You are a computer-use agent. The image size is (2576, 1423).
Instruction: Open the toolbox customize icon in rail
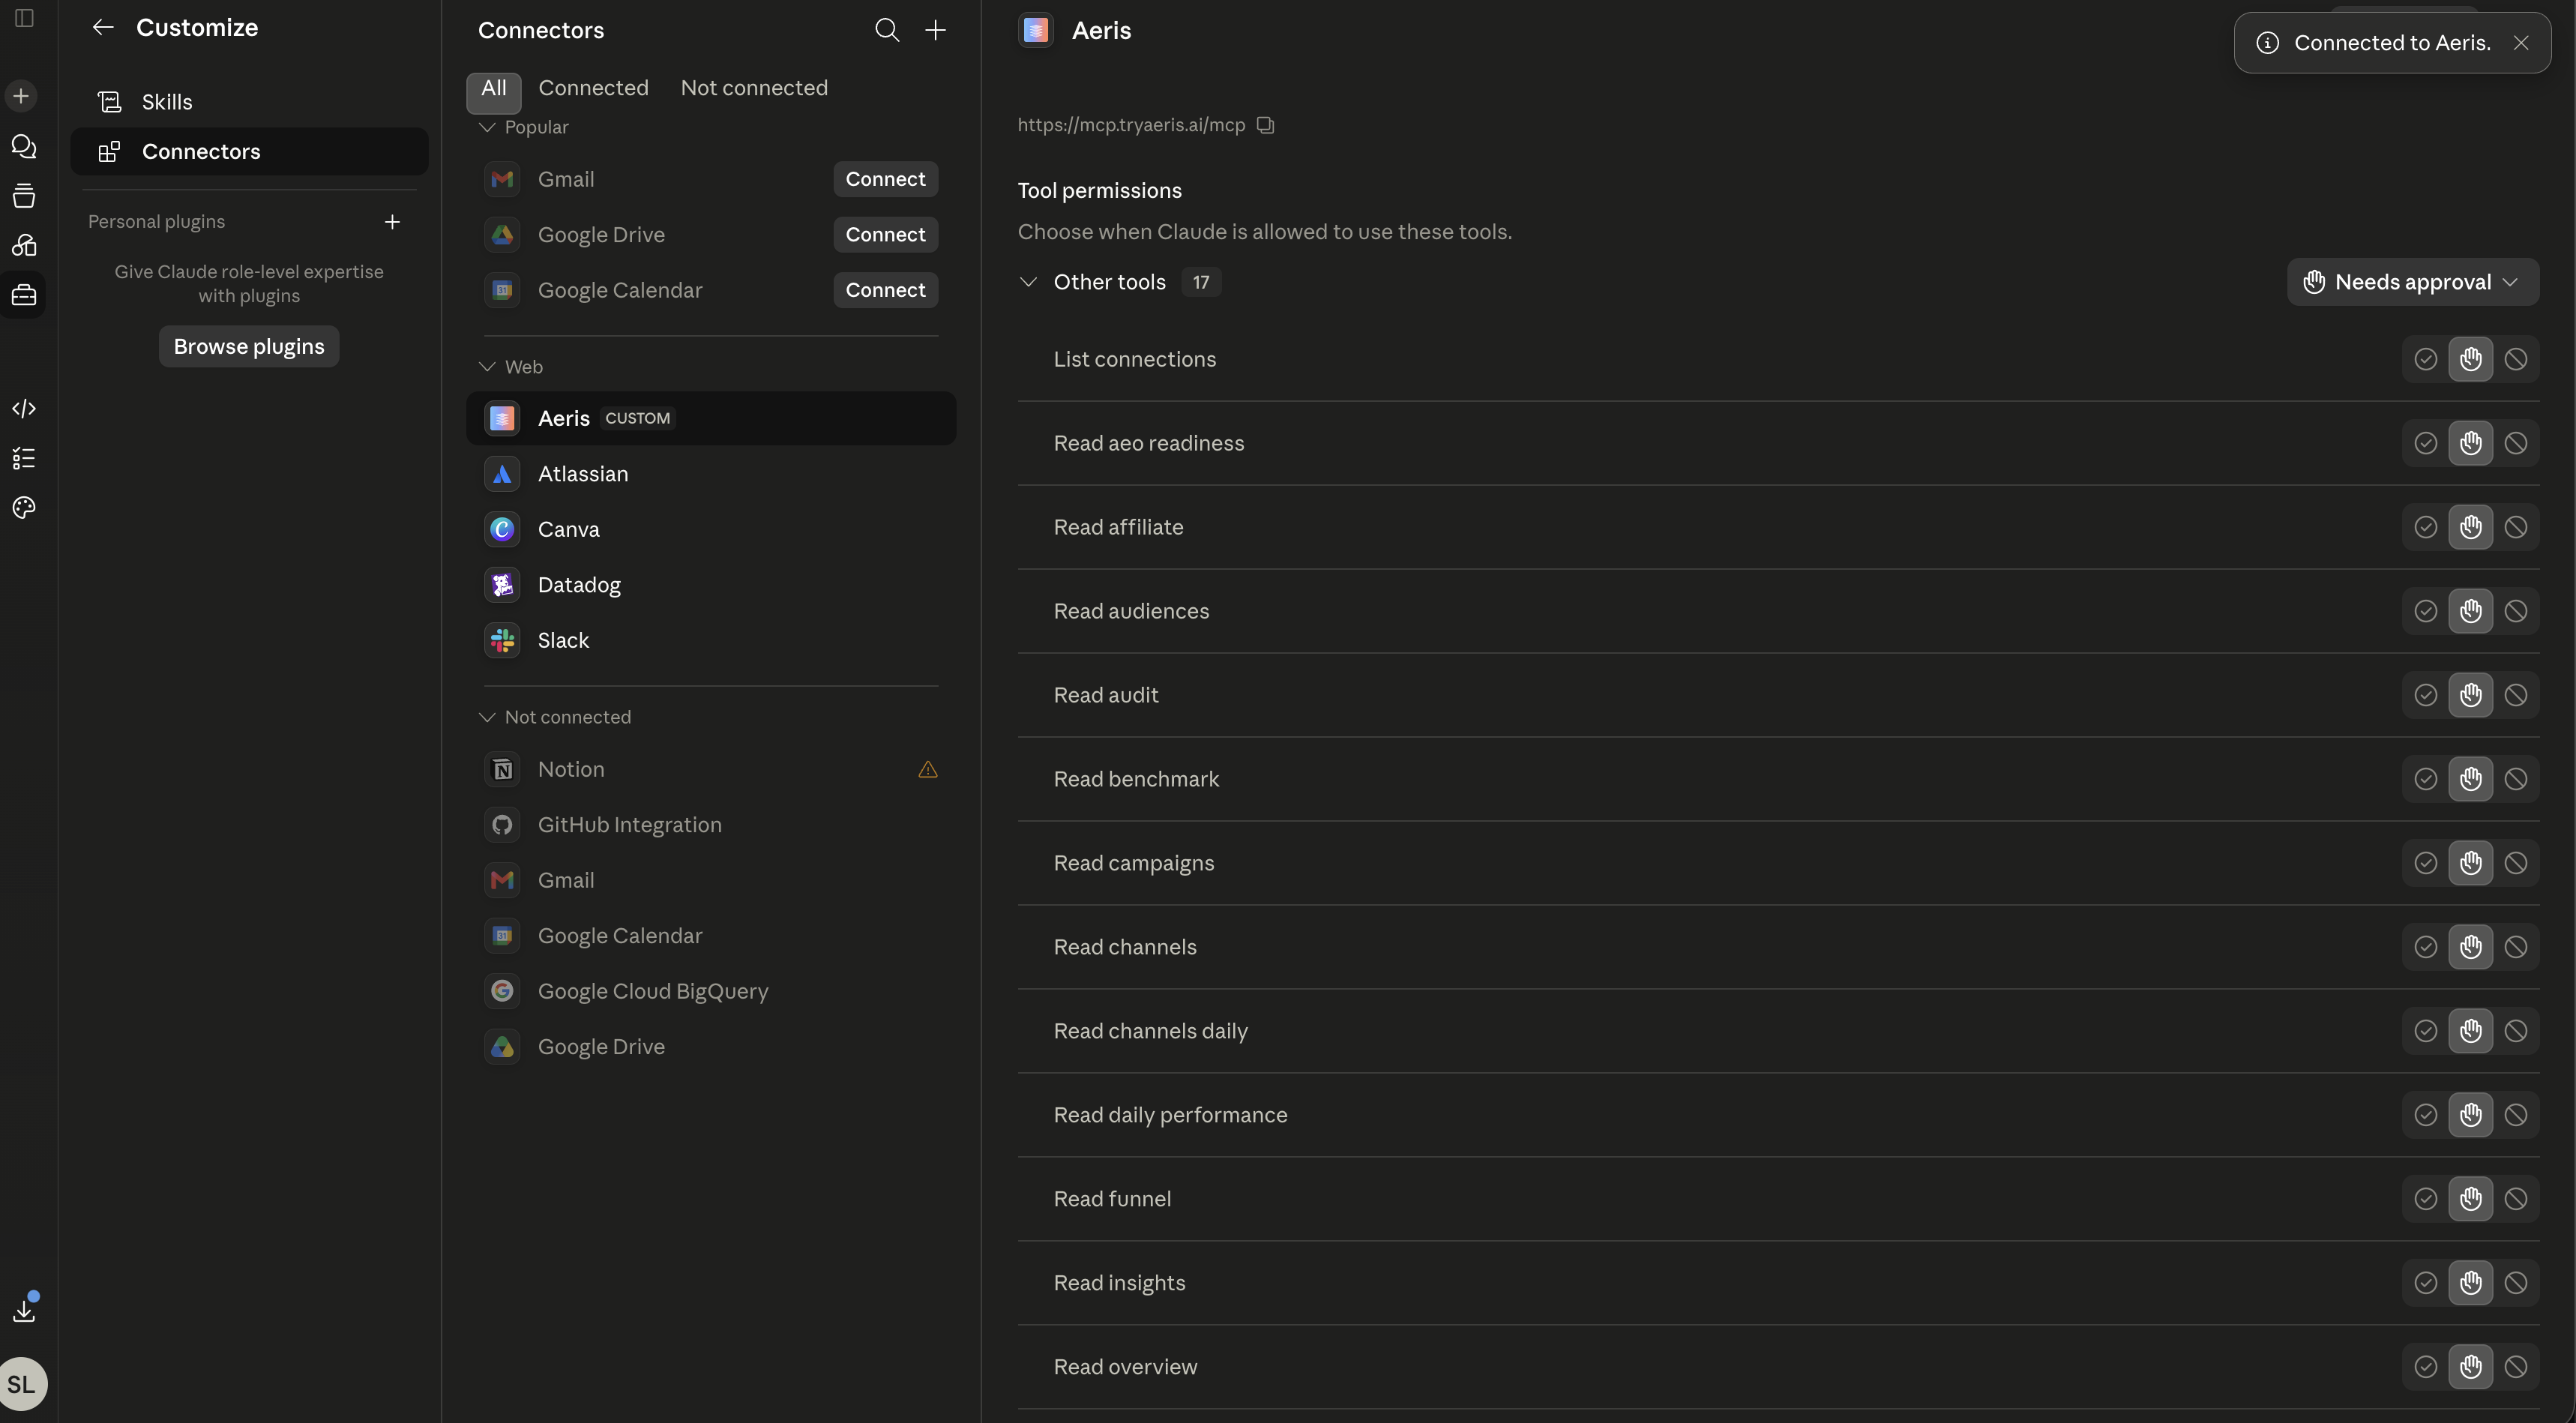[x=24, y=296]
